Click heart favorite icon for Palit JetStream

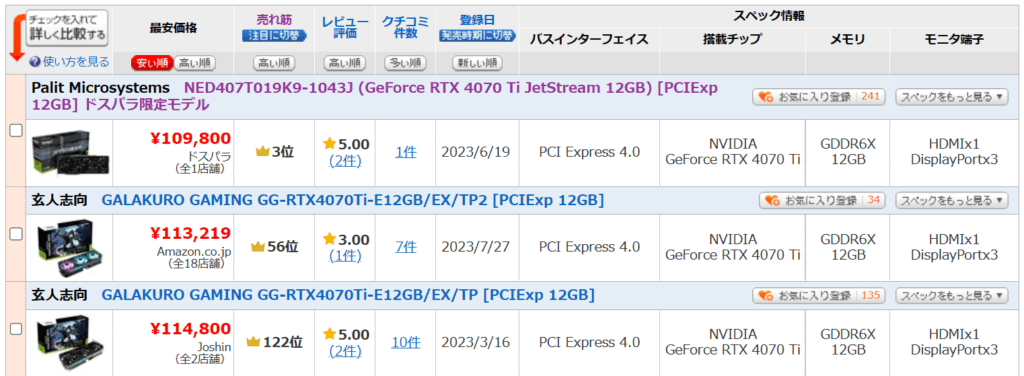(765, 97)
